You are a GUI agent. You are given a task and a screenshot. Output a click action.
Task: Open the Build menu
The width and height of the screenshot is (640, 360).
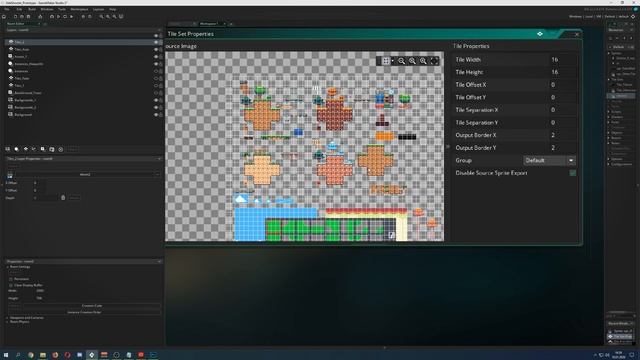[32, 9]
